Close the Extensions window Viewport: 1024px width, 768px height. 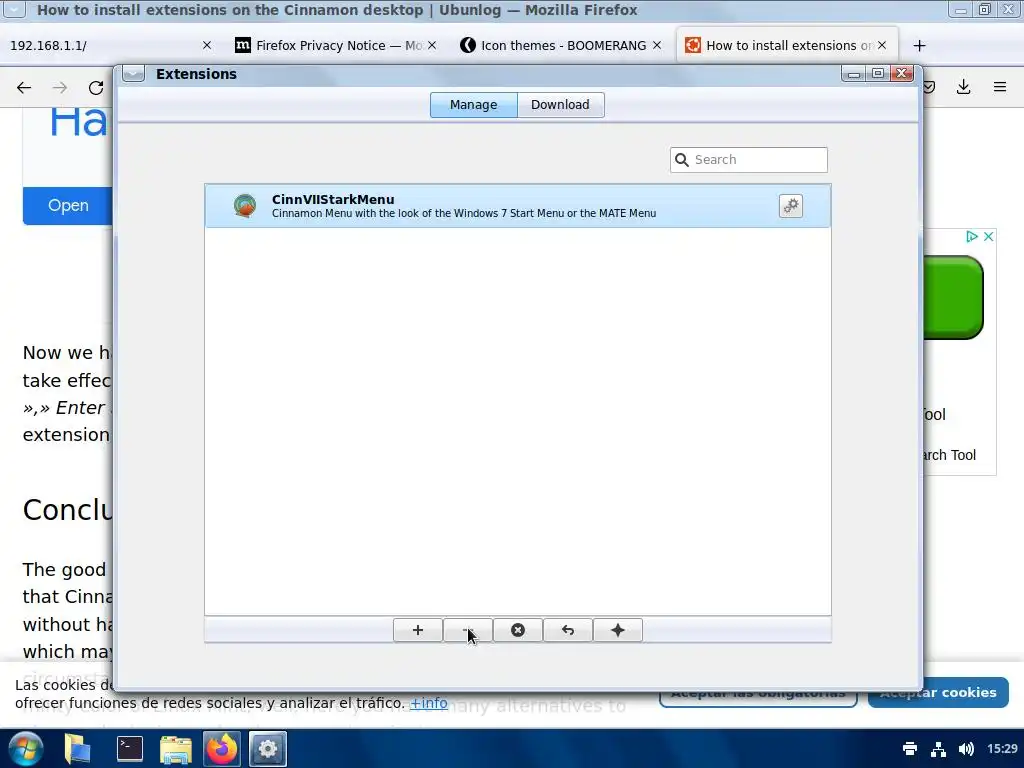pos(902,74)
